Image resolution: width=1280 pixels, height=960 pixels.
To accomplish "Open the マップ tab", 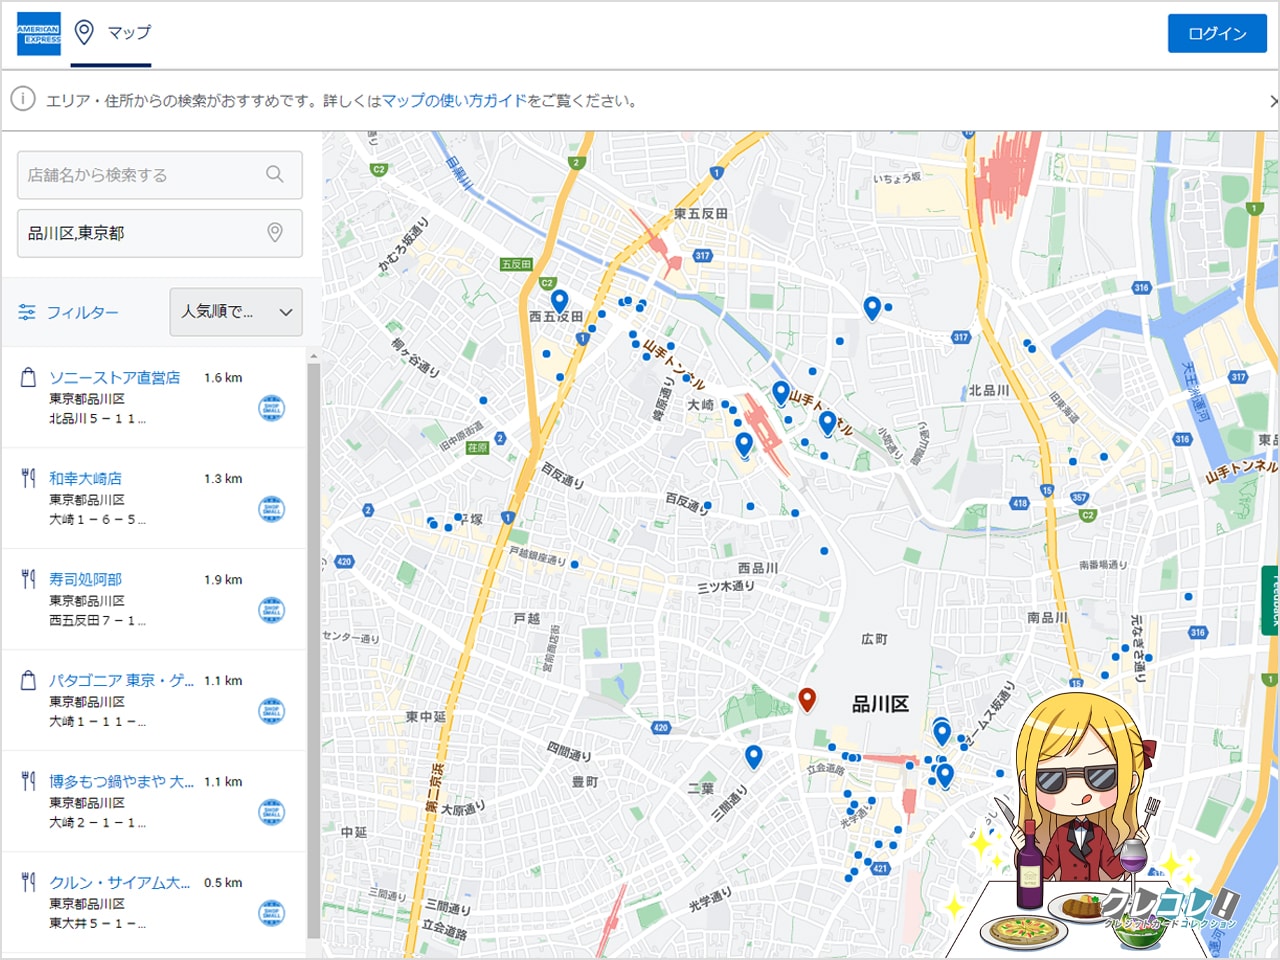I will pyautogui.click(x=113, y=33).
